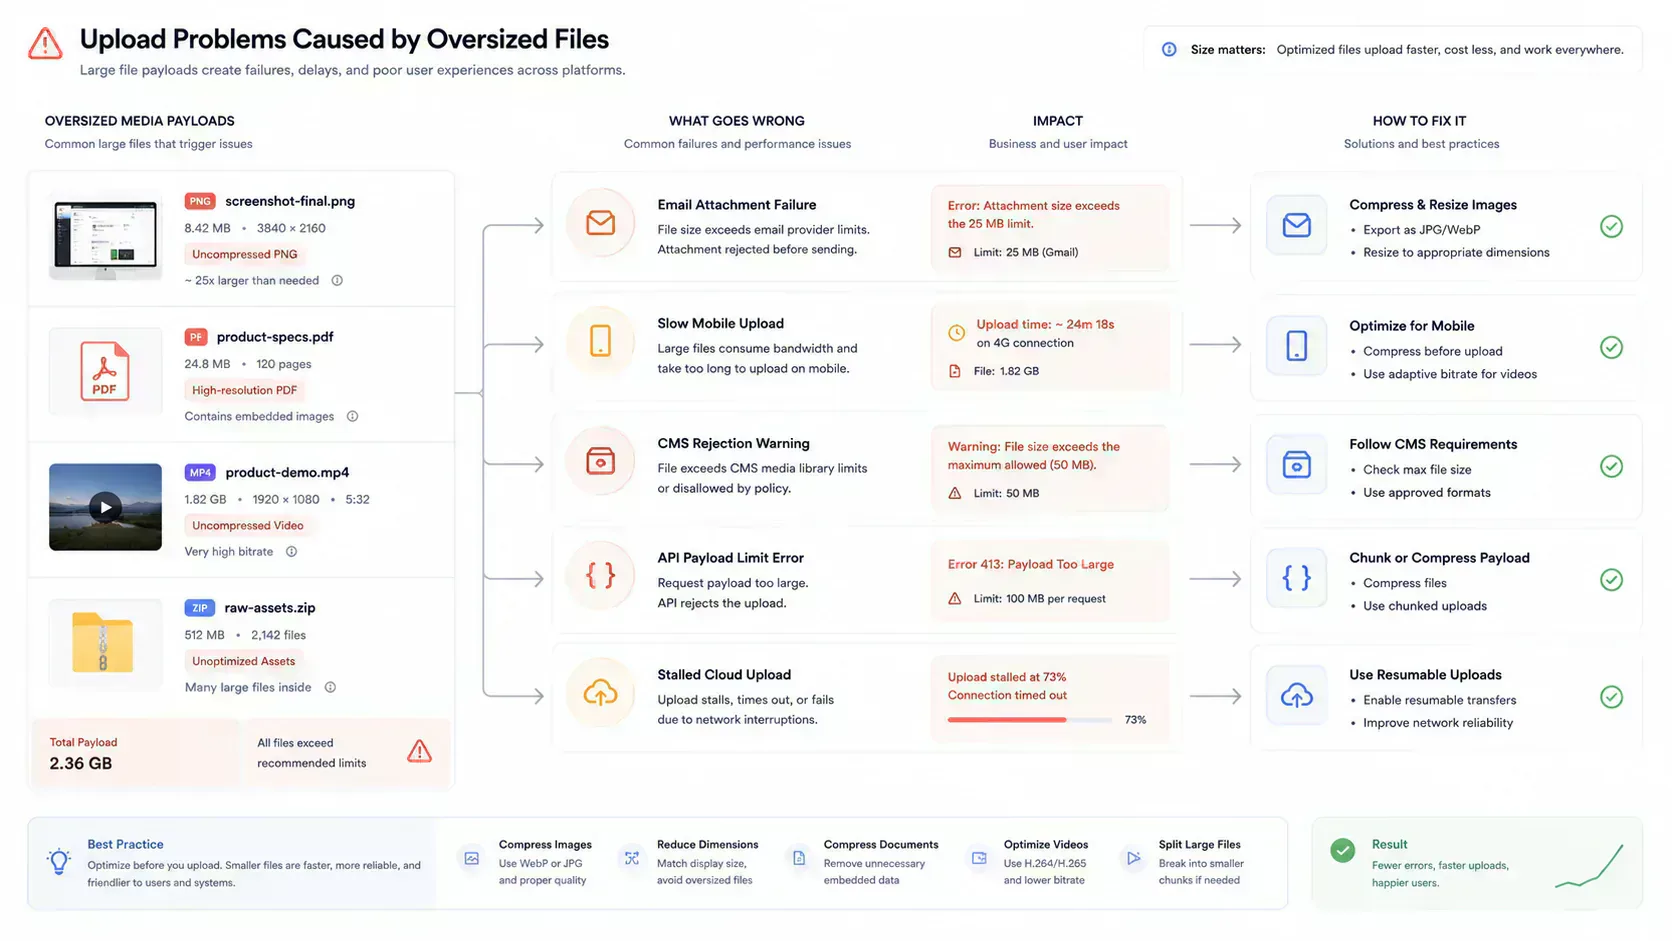Click the green check circle in the Result card
Screen dimensions: 1672x941
1343,850
